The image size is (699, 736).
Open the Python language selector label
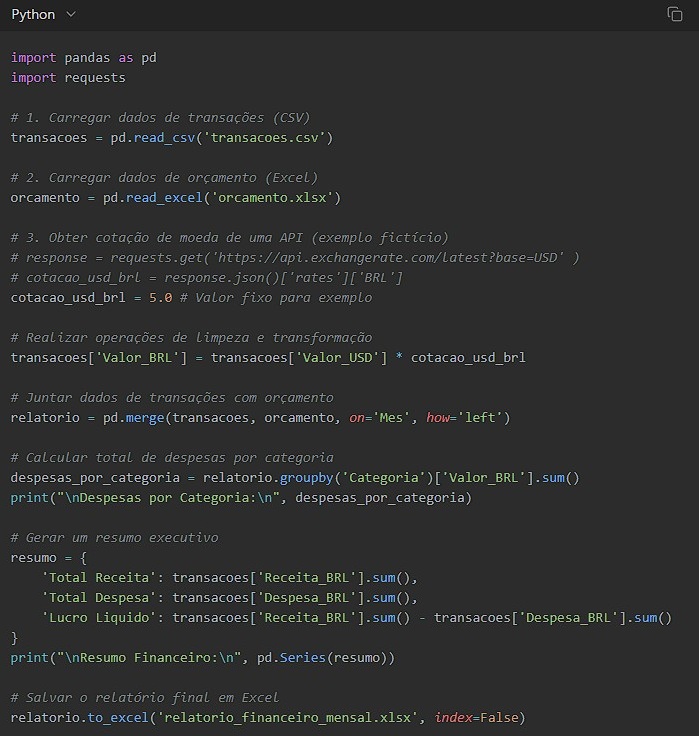33,15
